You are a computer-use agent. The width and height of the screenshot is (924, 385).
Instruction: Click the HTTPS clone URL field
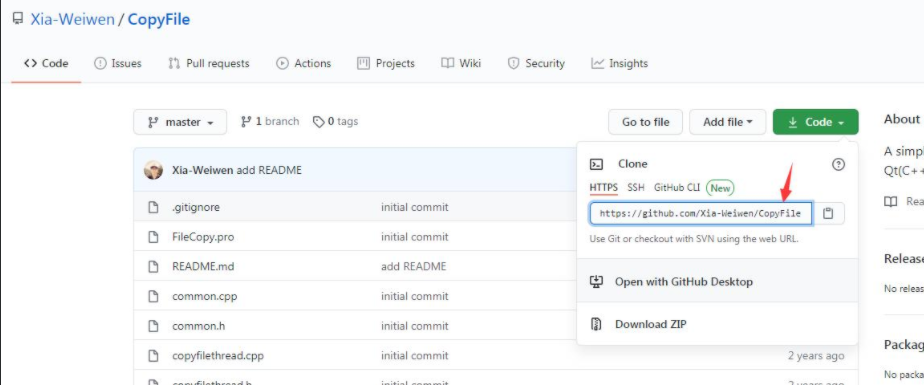701,213
